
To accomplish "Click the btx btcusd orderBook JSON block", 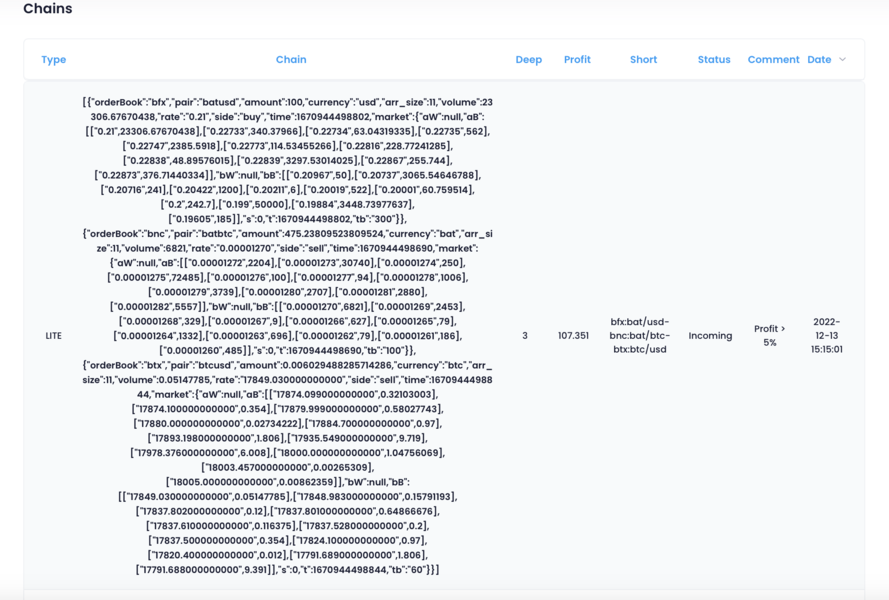I will point(288,468).
